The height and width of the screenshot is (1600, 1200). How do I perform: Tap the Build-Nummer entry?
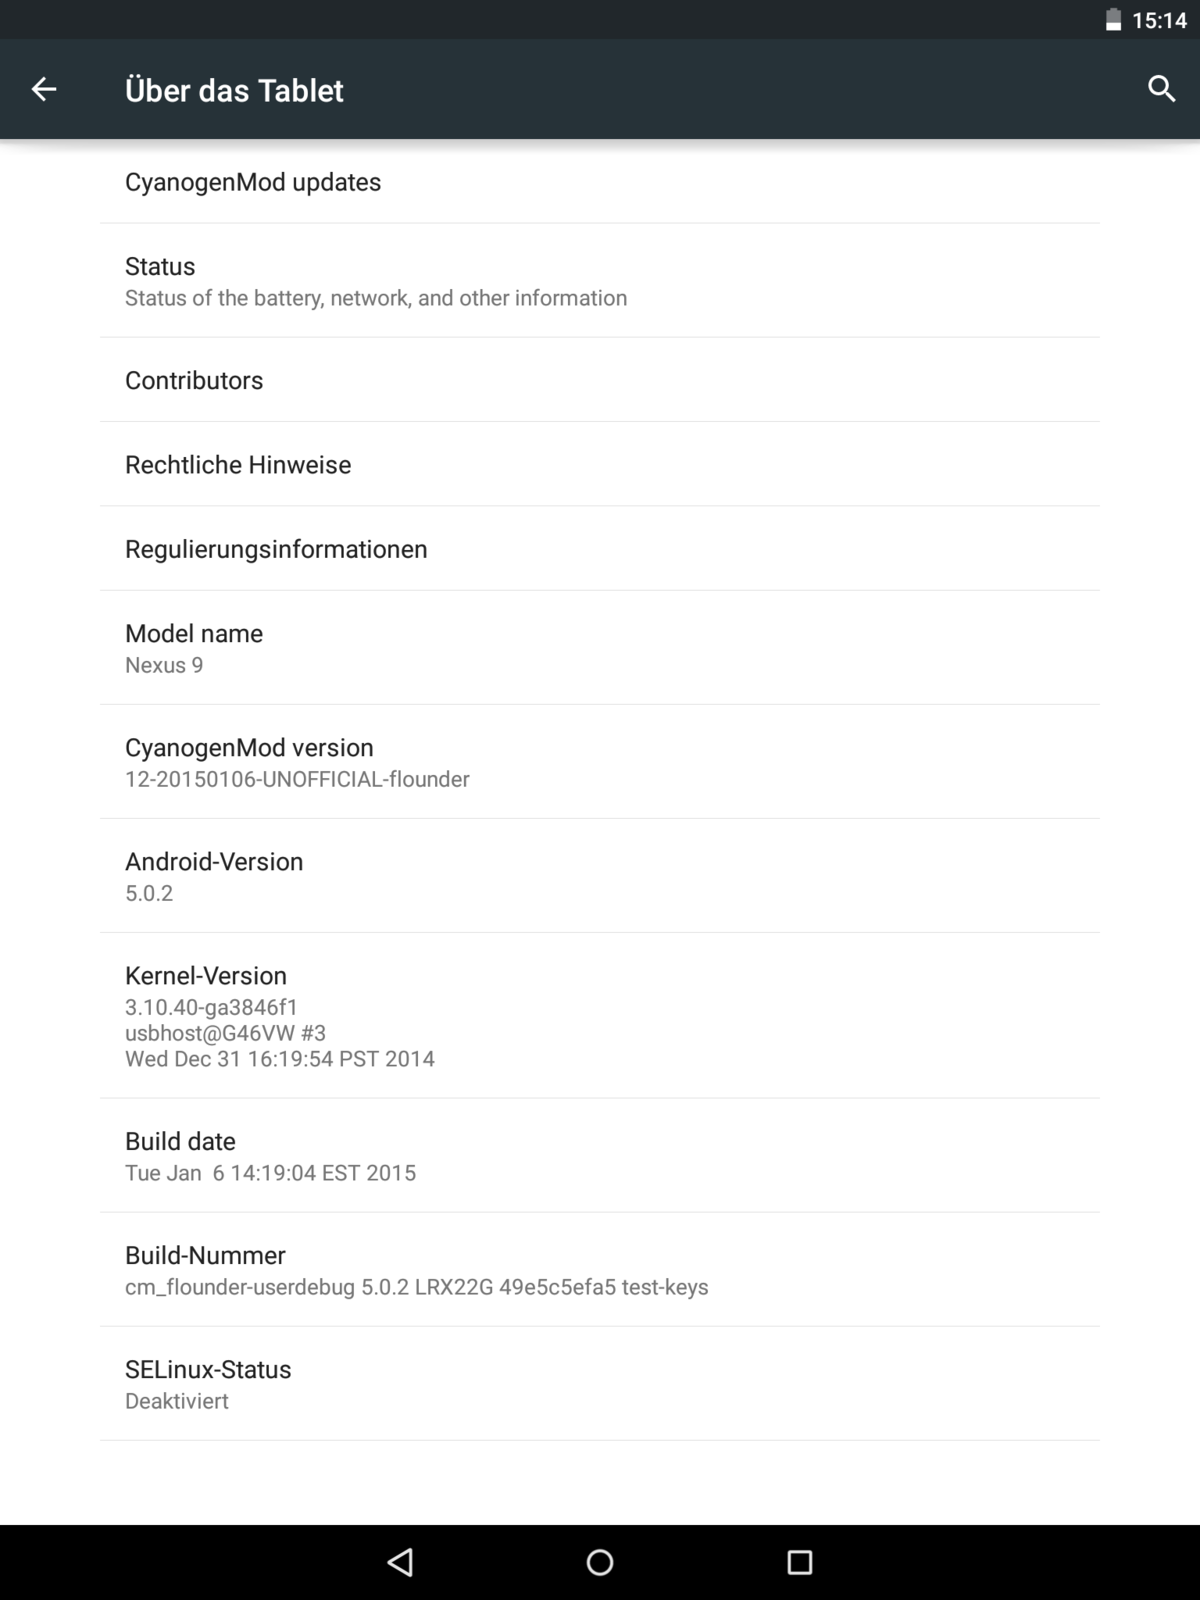tap(600, 1270)
